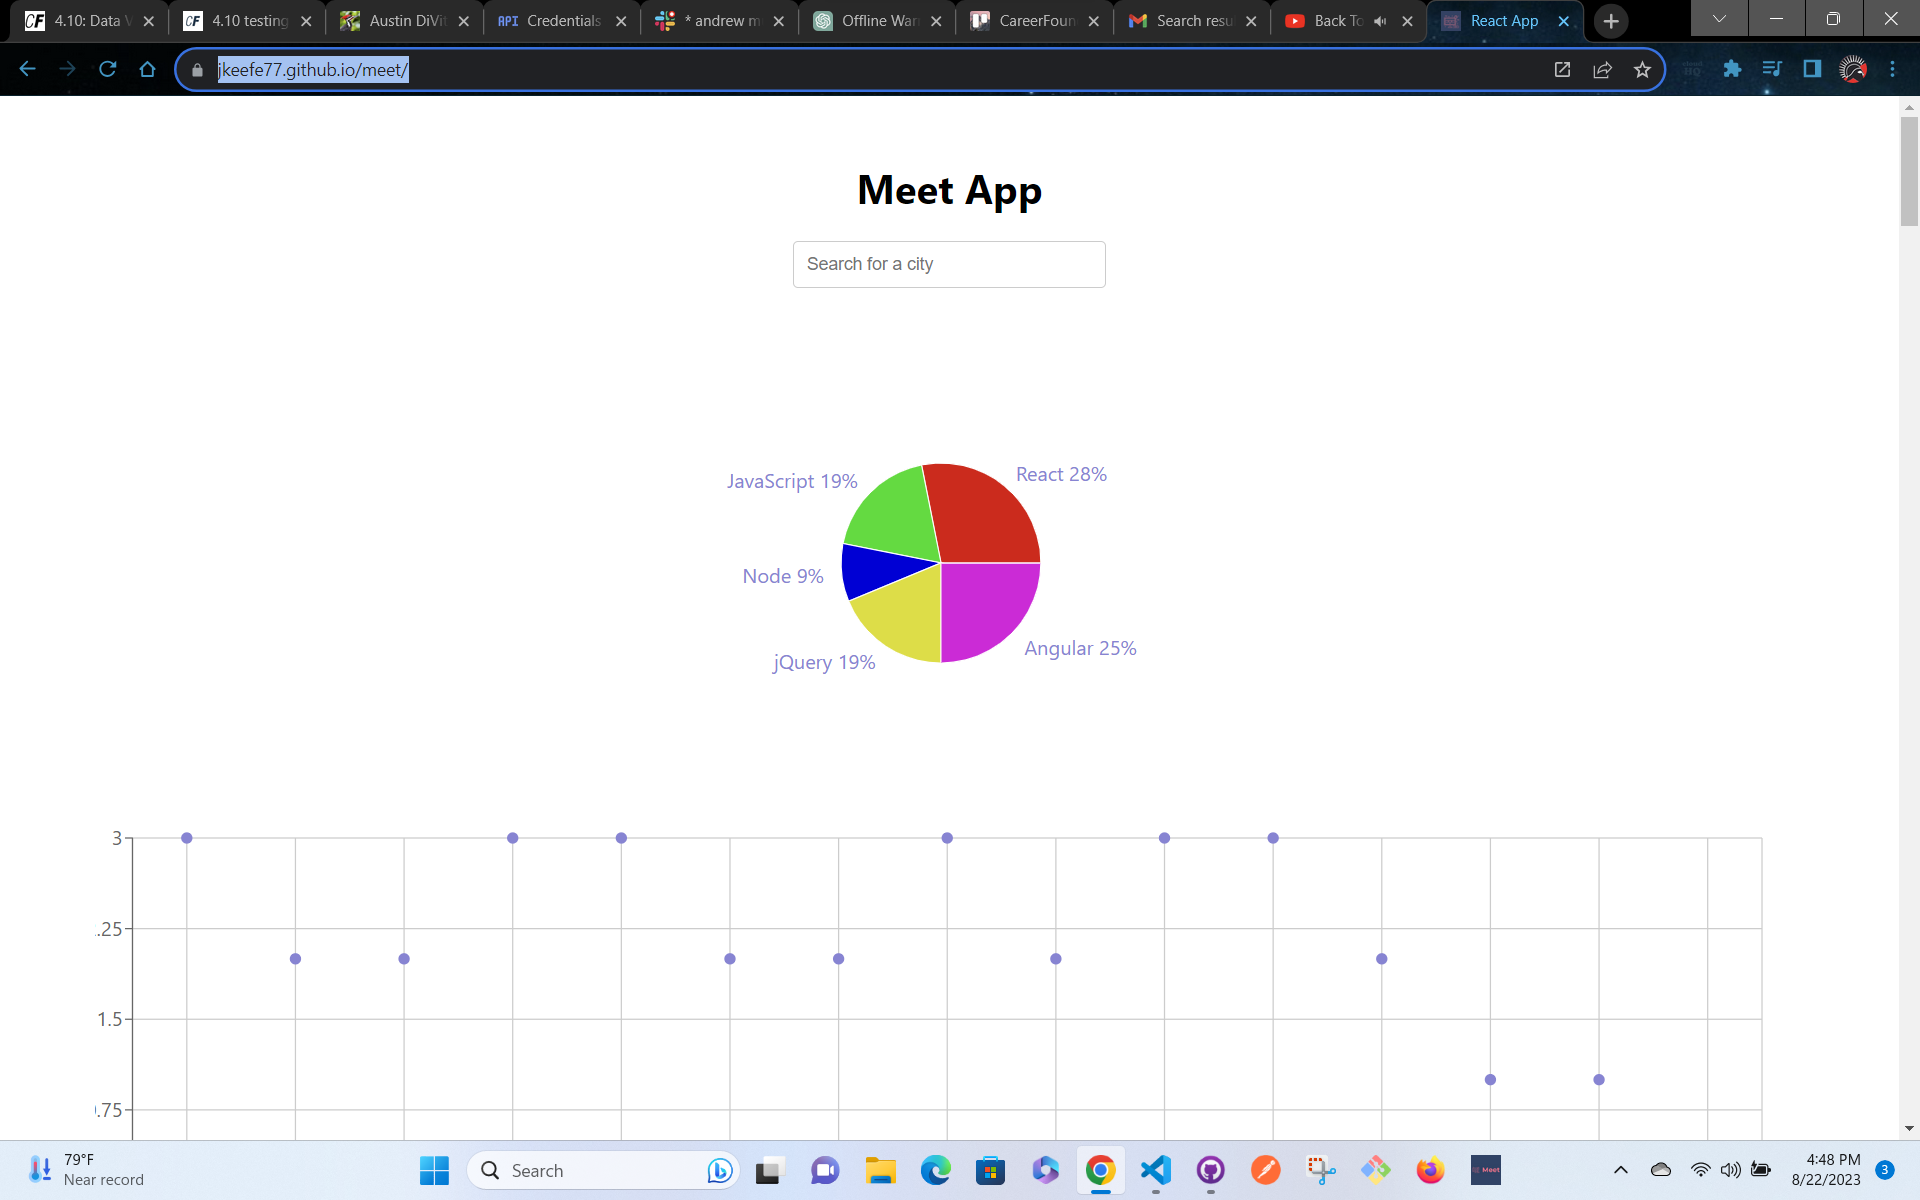Open Microsoft Edge from the taskbar
Viewport: 1920px width, 1200px height.
click(936, 1170)
